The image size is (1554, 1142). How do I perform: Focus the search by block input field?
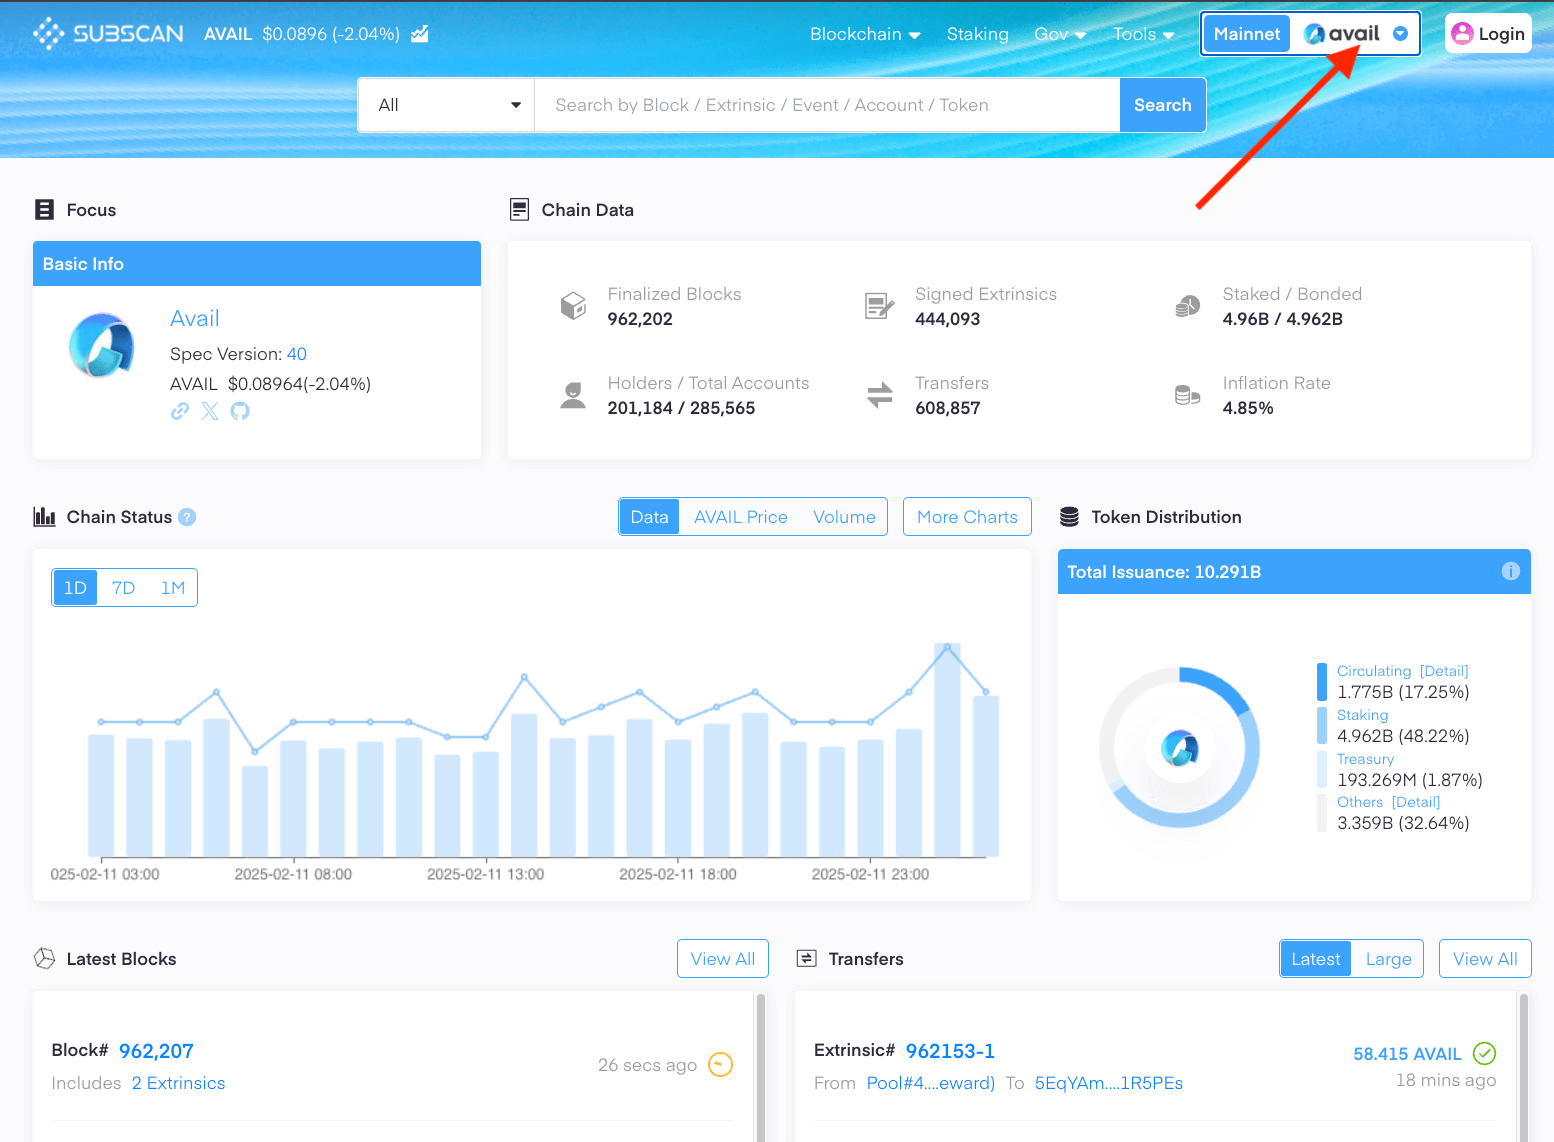pyautogui.click(x=826, y=105)
